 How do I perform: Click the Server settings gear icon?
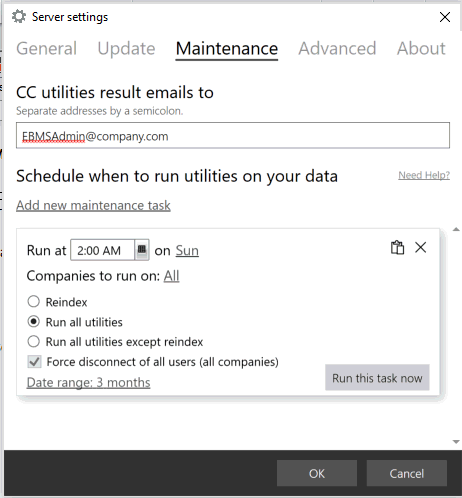(19, 17)
